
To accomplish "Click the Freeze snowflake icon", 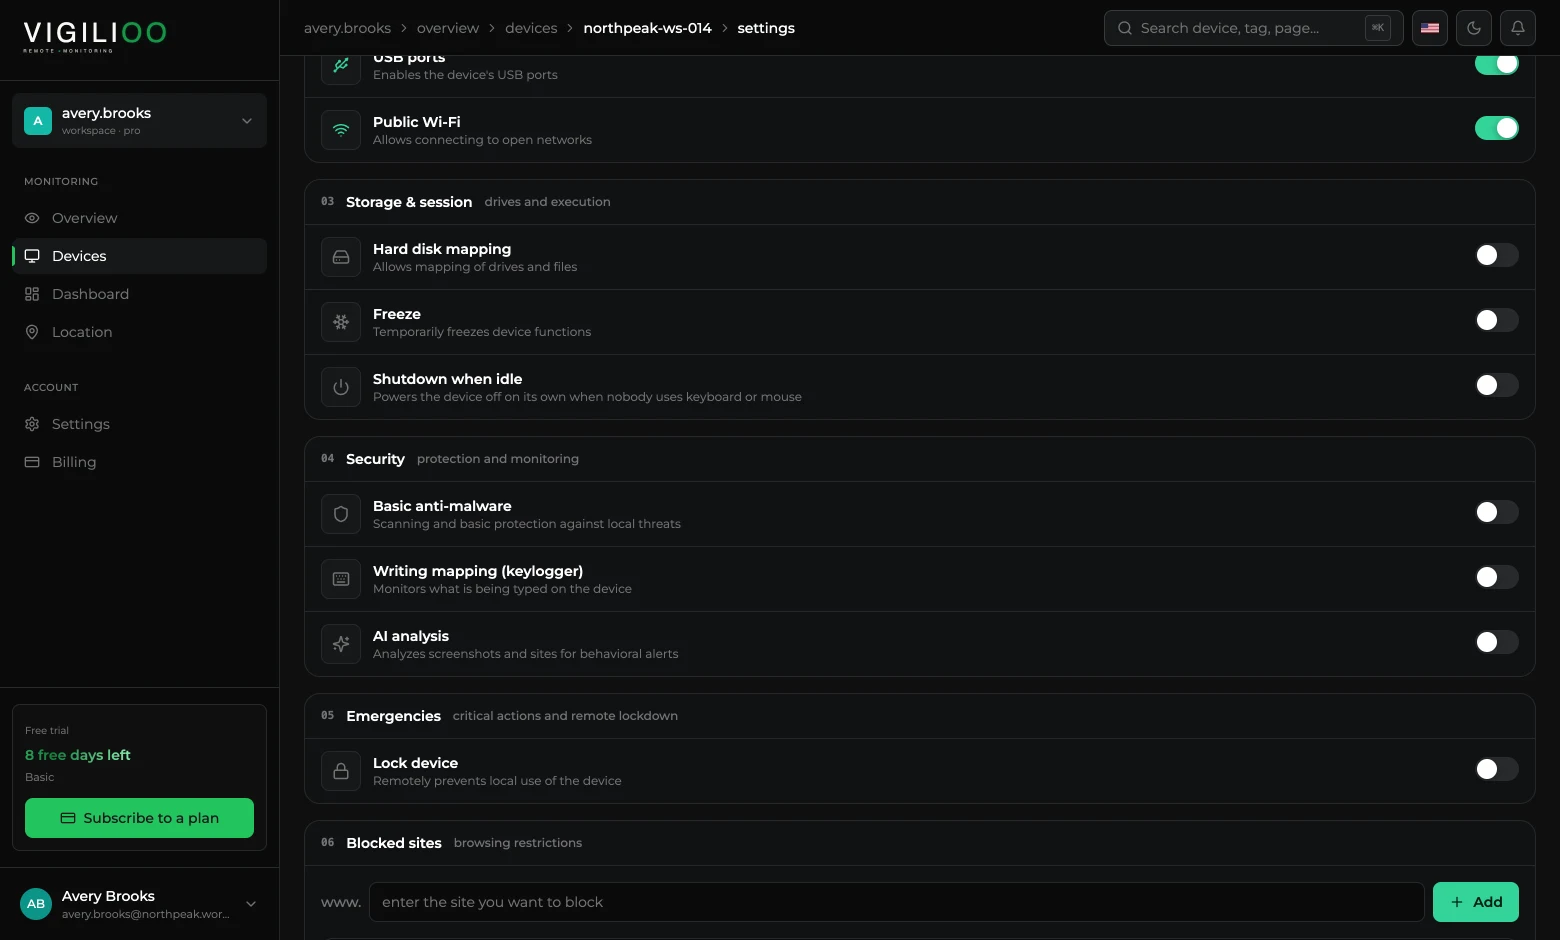I will [341, 322].
